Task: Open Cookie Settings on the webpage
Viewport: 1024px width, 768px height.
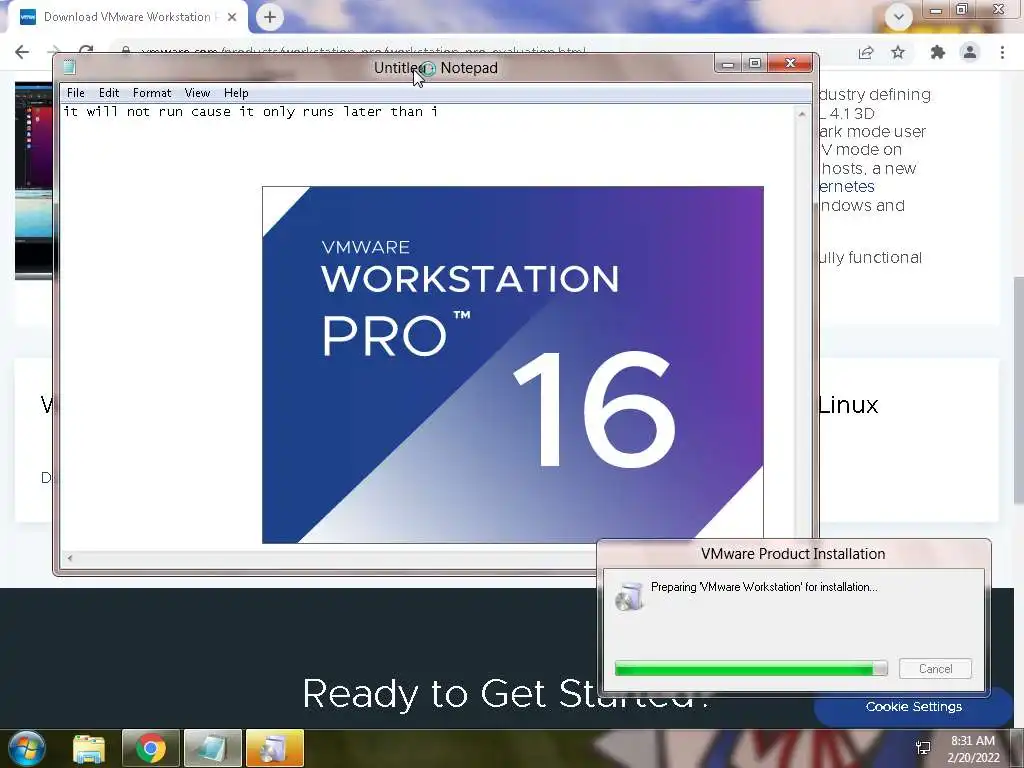Action: pyautogui.click(x=914, y=707)
